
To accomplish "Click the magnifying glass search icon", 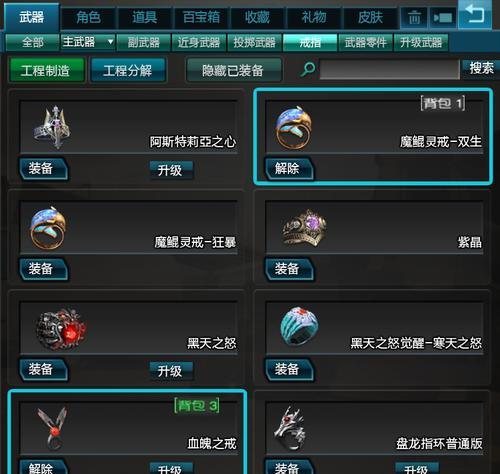I will tap(308, 69).
